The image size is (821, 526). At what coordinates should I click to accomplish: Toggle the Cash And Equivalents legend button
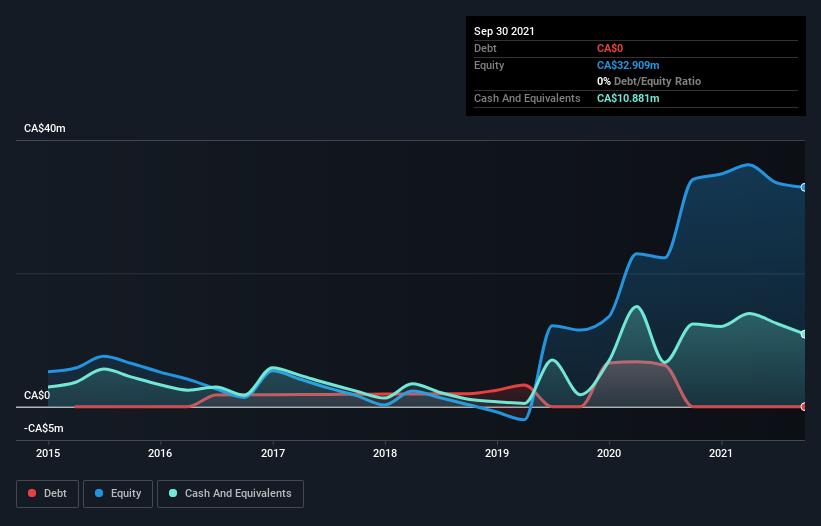point(230,494)
